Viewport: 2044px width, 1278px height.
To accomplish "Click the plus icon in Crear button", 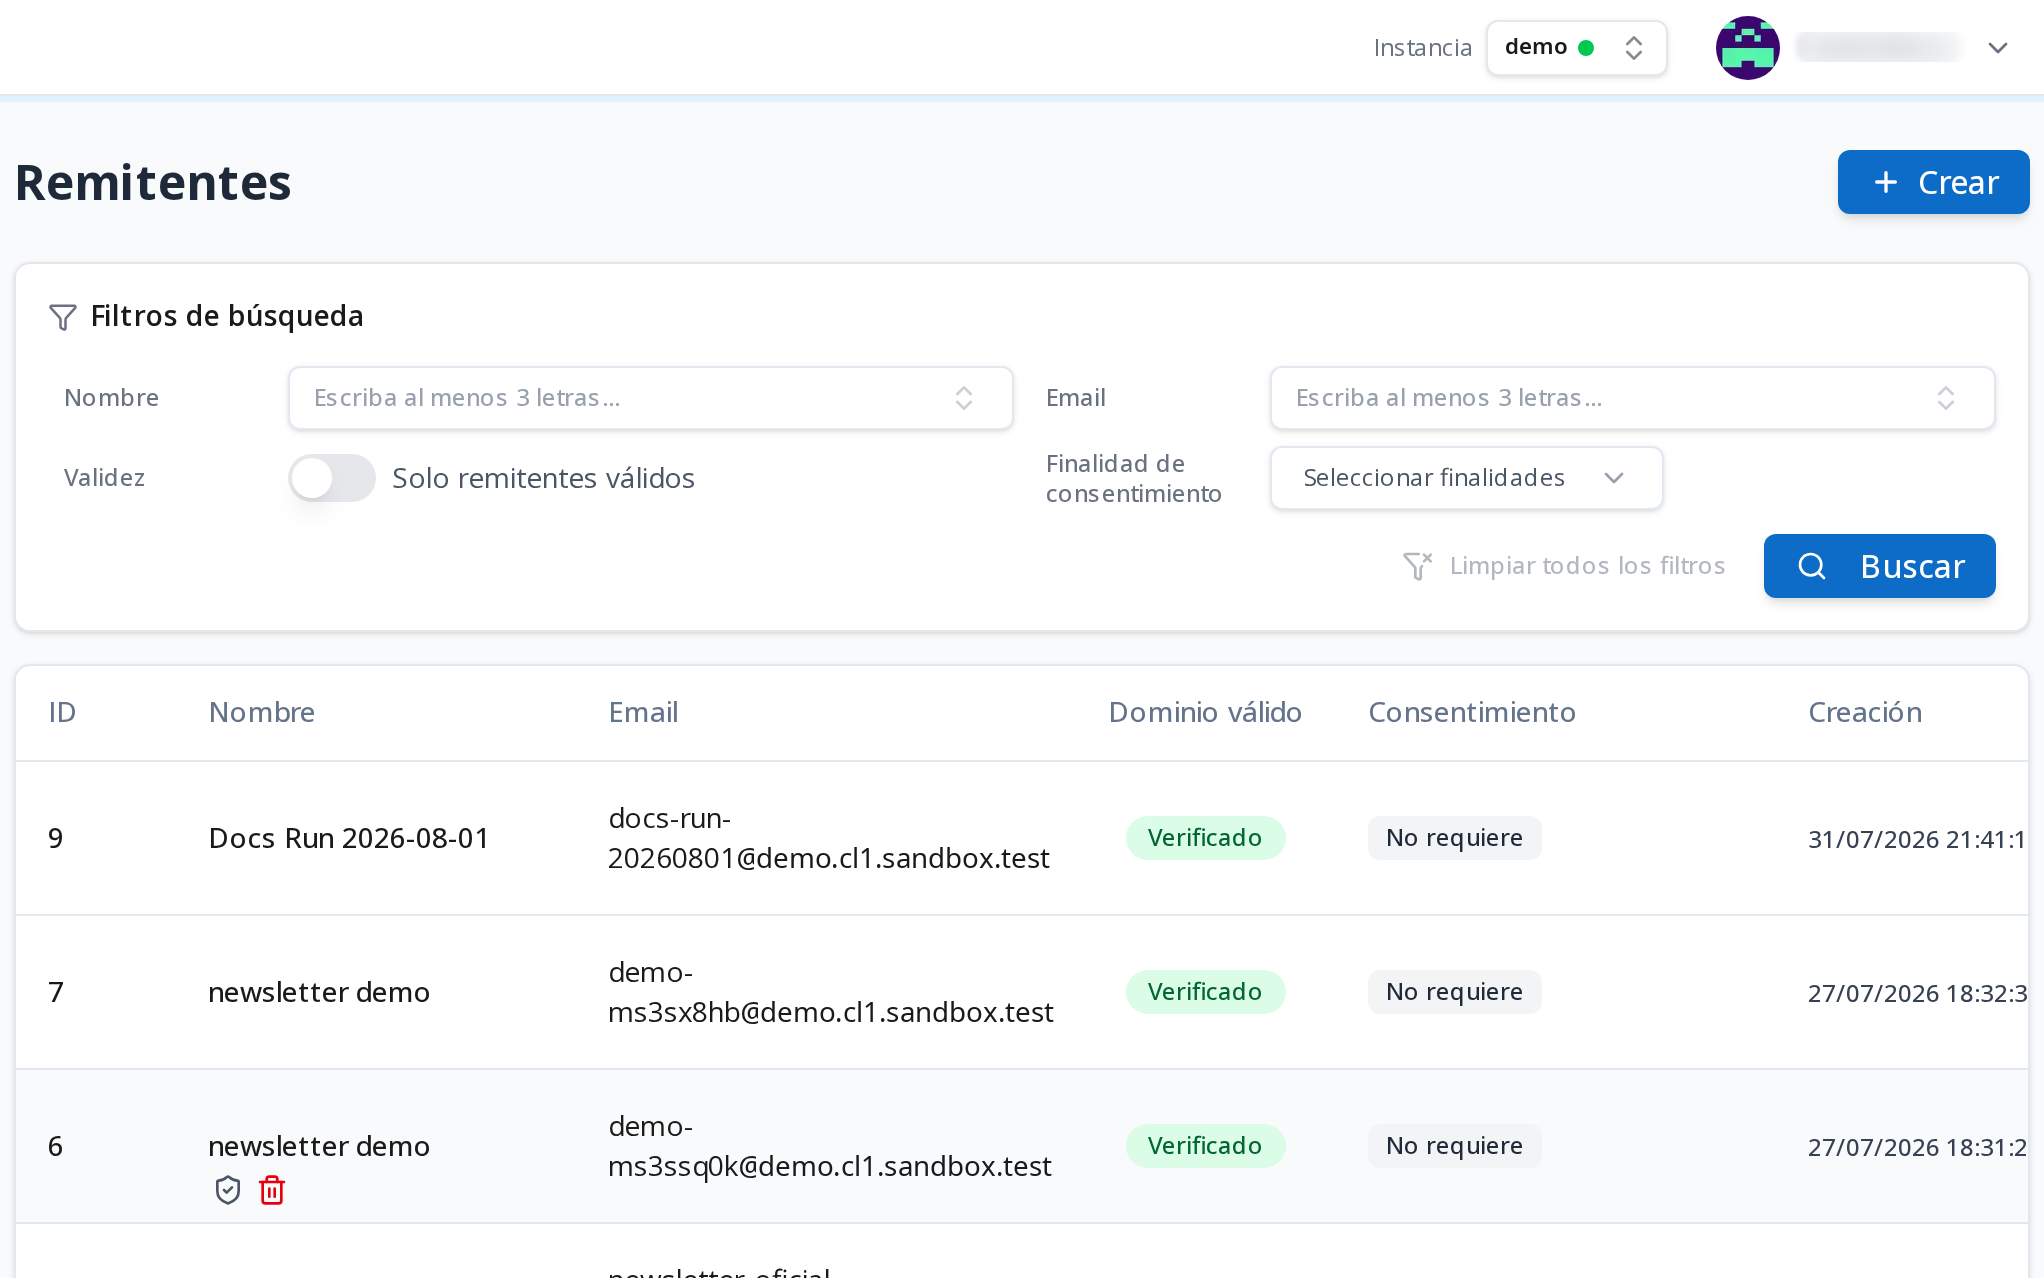I will (1886, 182).
